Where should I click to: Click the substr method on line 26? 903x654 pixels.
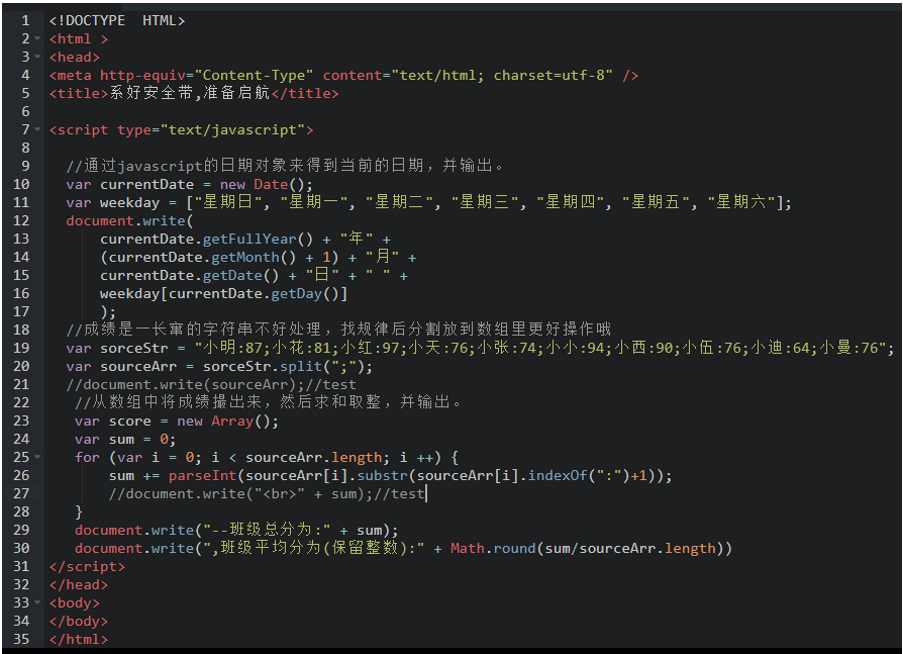382,476
